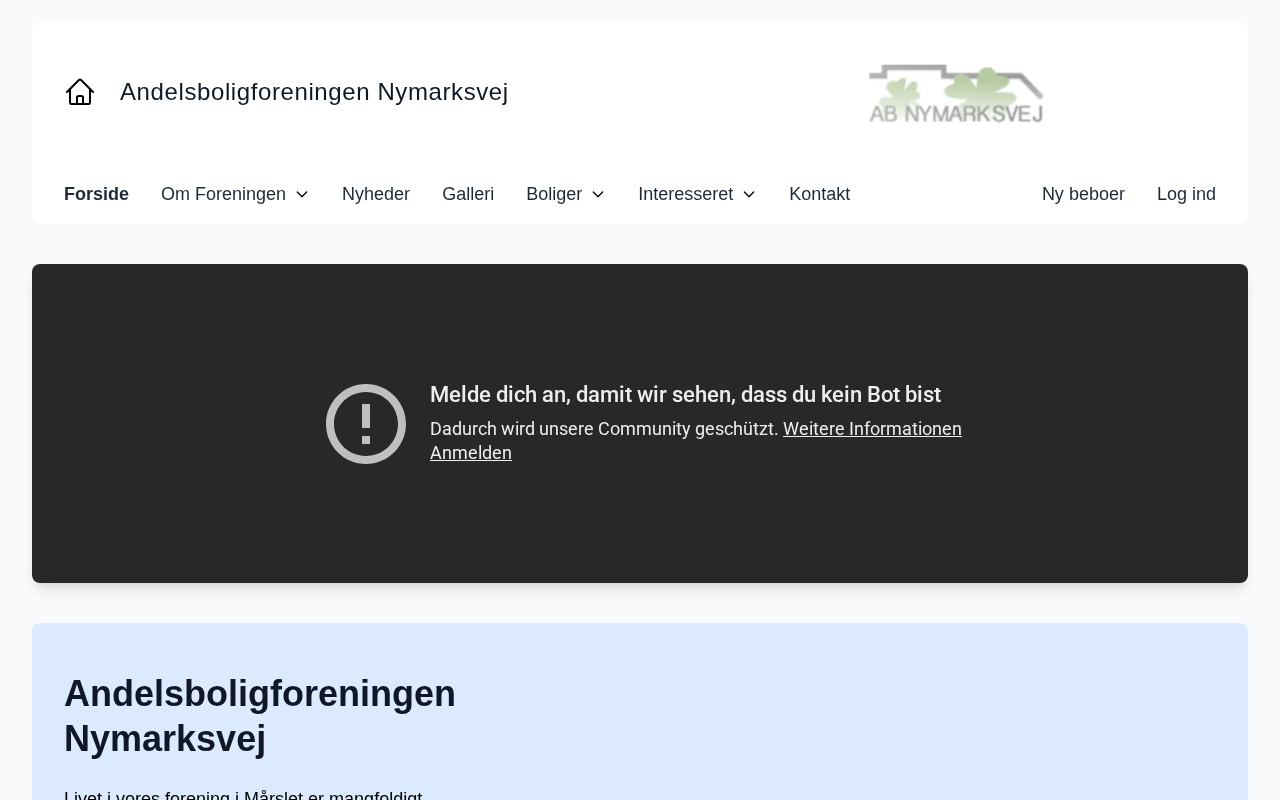This screenshot has width=1280, height=800.
Task: Click the blue section heading 'Andelsboligforeningen Nymarksvej'
Action: [x=260, y=716]
